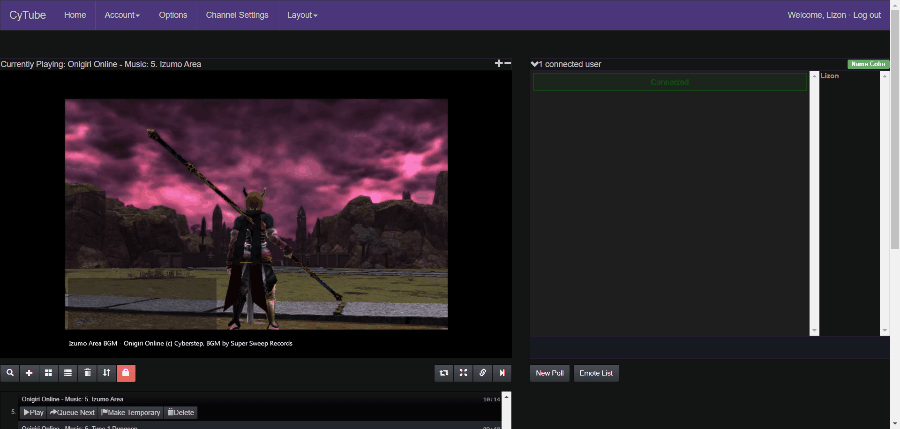Click the Log out link

tap(867, 15)
